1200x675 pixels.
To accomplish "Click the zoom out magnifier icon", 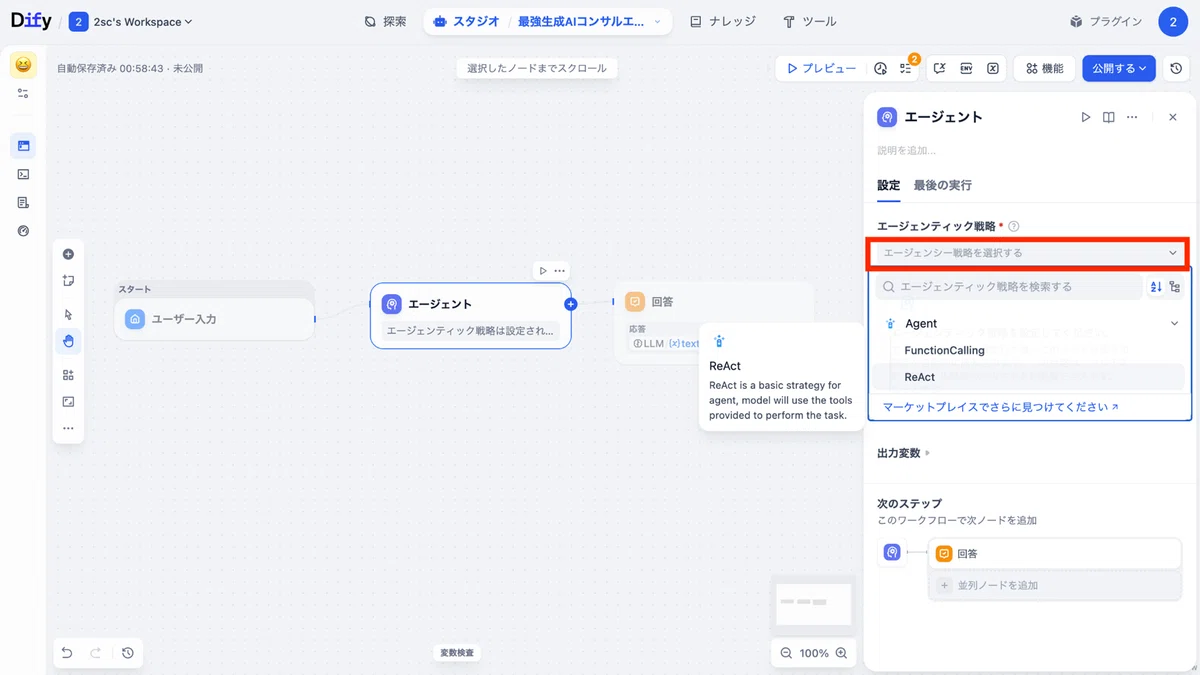I will (787, 653).
